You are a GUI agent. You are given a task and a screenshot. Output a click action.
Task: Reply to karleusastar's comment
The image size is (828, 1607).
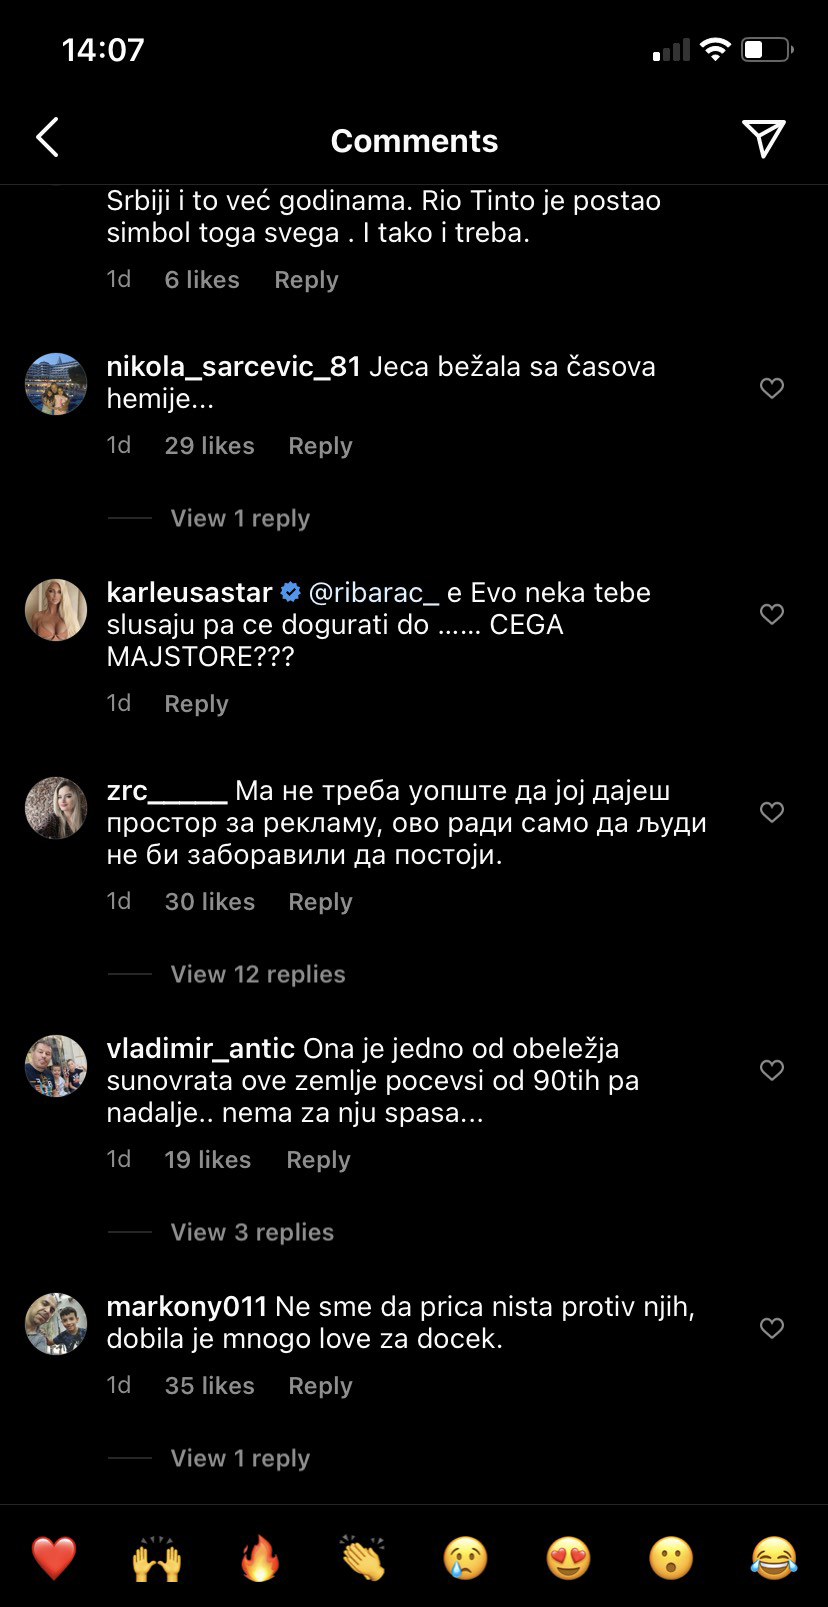tap(196, 704)
